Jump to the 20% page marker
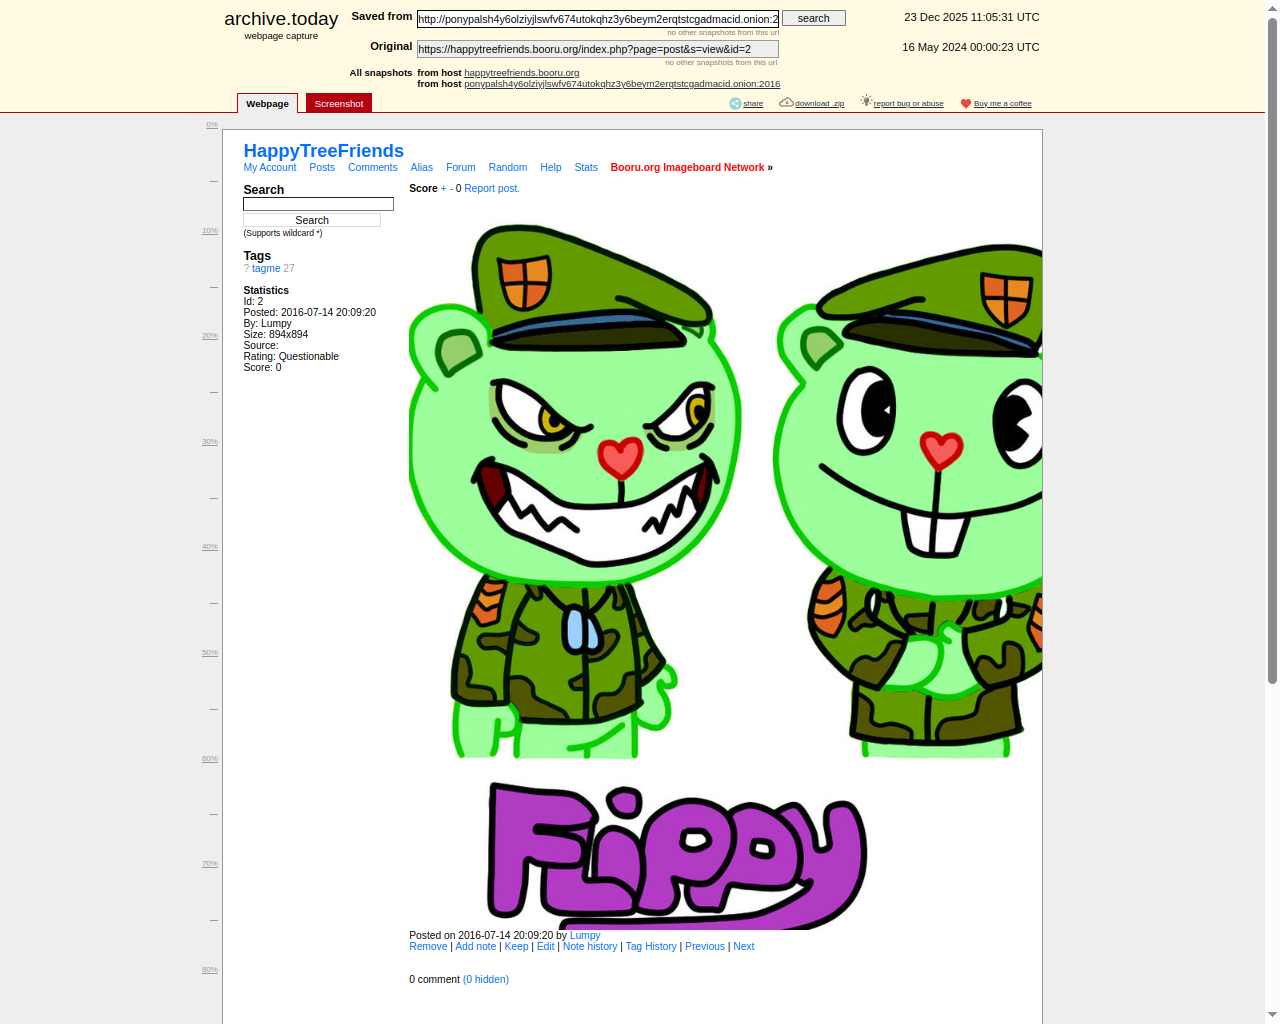This screenshot has height=1024, width=1280. [x=210, y=336]
